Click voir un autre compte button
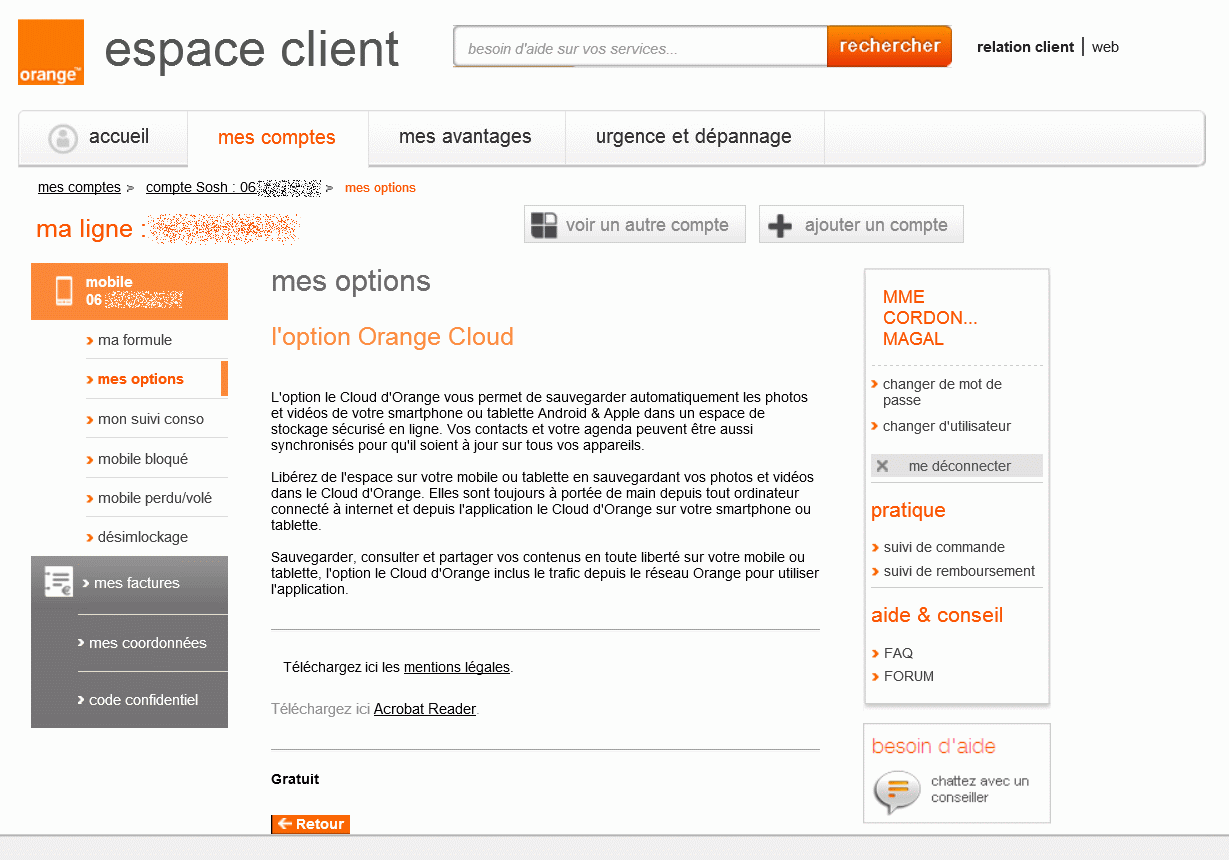 (635, 224)
